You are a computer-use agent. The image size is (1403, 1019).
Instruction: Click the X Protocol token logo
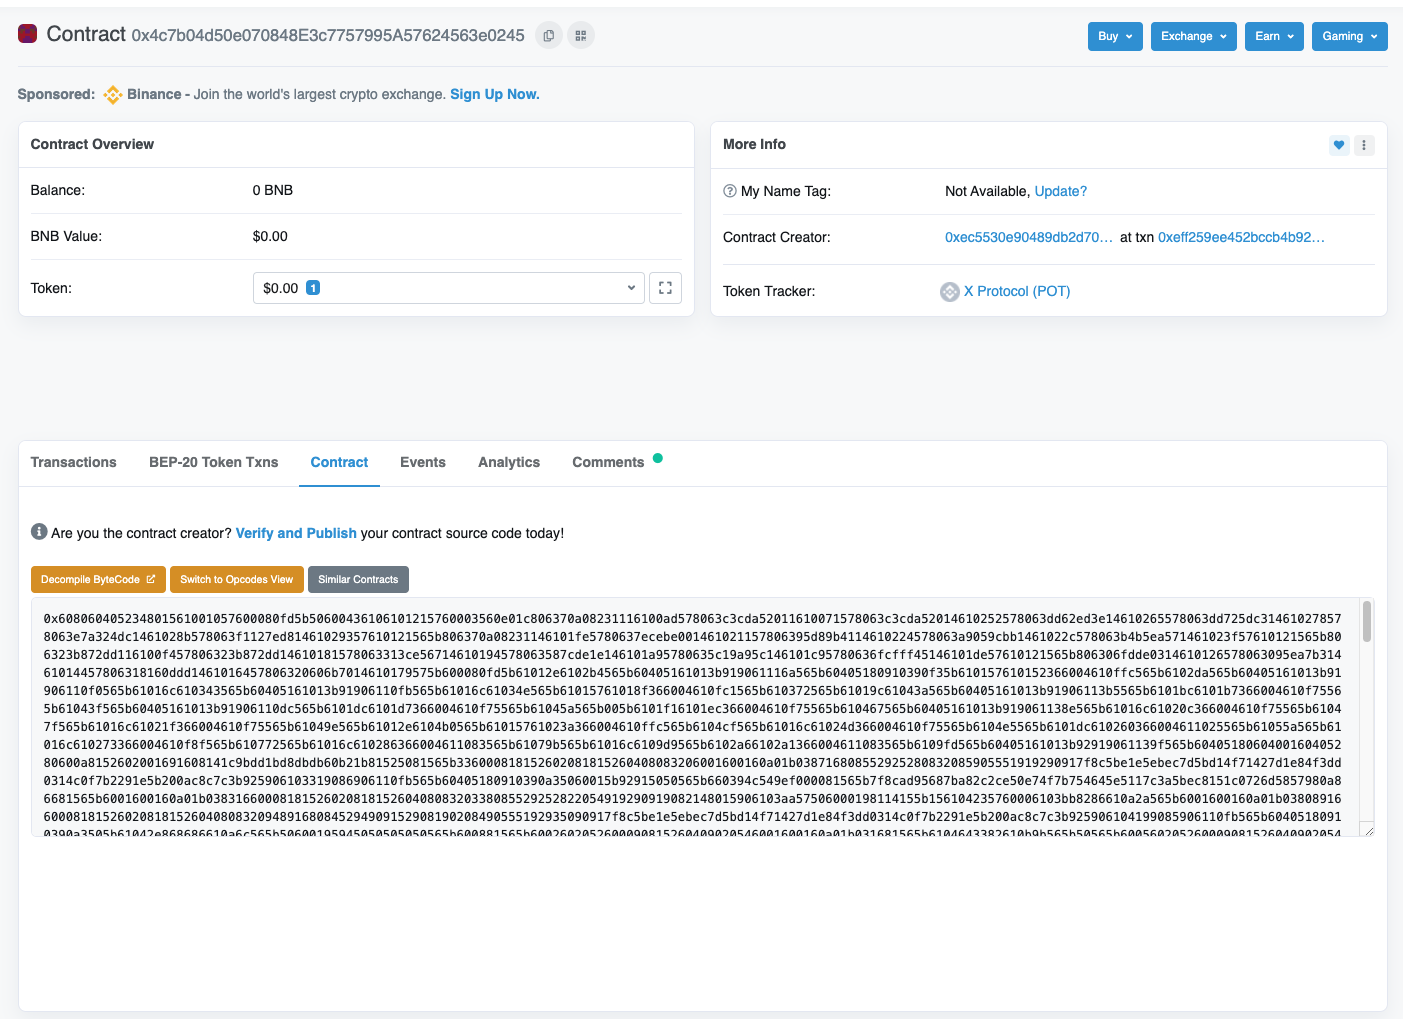pos(949,292)
